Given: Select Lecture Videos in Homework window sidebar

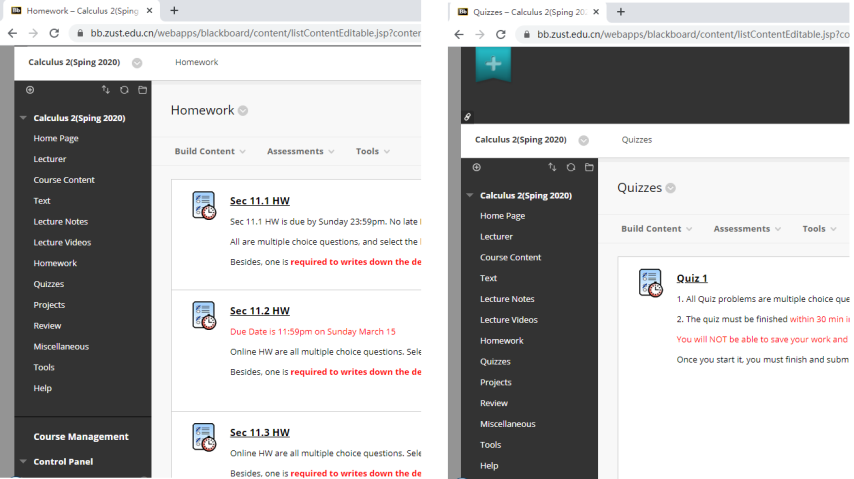Looking at the screenshot, I should 62,242.
